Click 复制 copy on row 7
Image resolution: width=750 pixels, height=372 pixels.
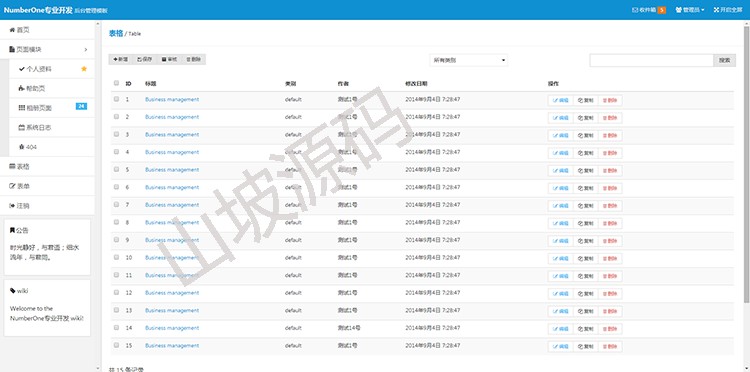[585, 206]
